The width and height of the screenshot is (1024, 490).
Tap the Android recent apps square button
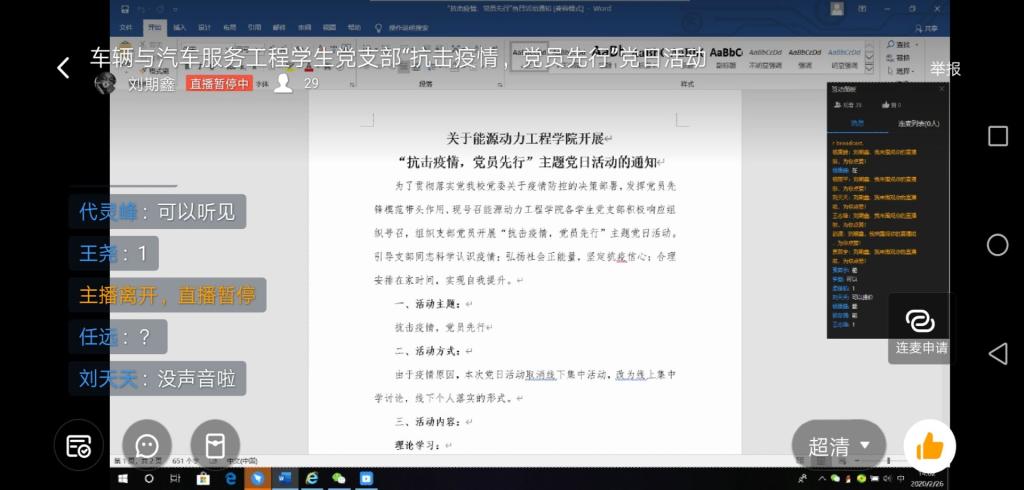click(997, 136)
